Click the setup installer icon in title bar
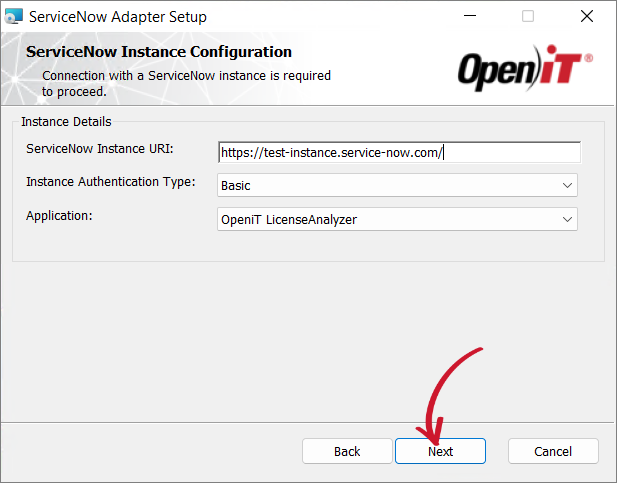Viewport: 617px width, 483px height. point(13,17)
